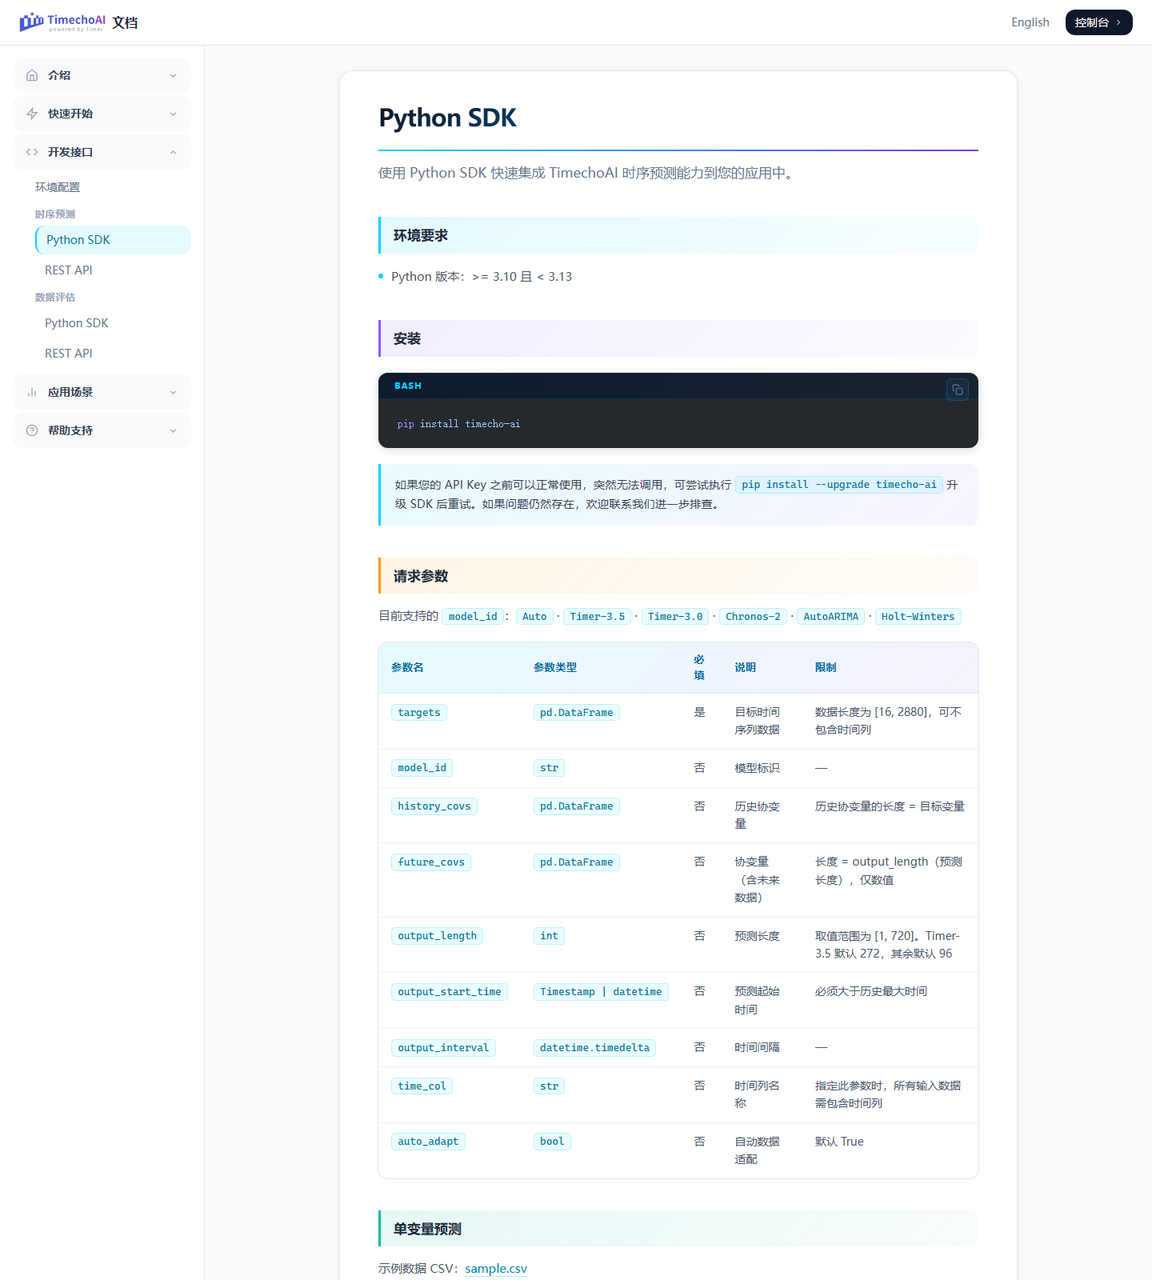The height and width of the screenshot is (1280, 1152).
Task: Copy the BASH pip install code
Action: click(957, 389)
